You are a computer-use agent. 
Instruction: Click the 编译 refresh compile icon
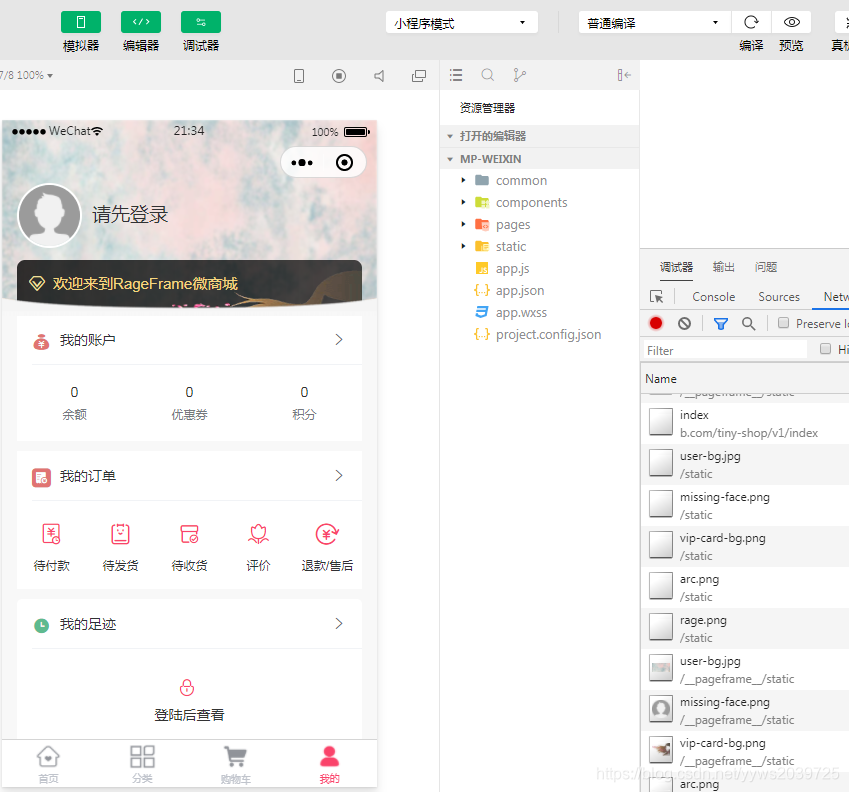pos(751,22)
